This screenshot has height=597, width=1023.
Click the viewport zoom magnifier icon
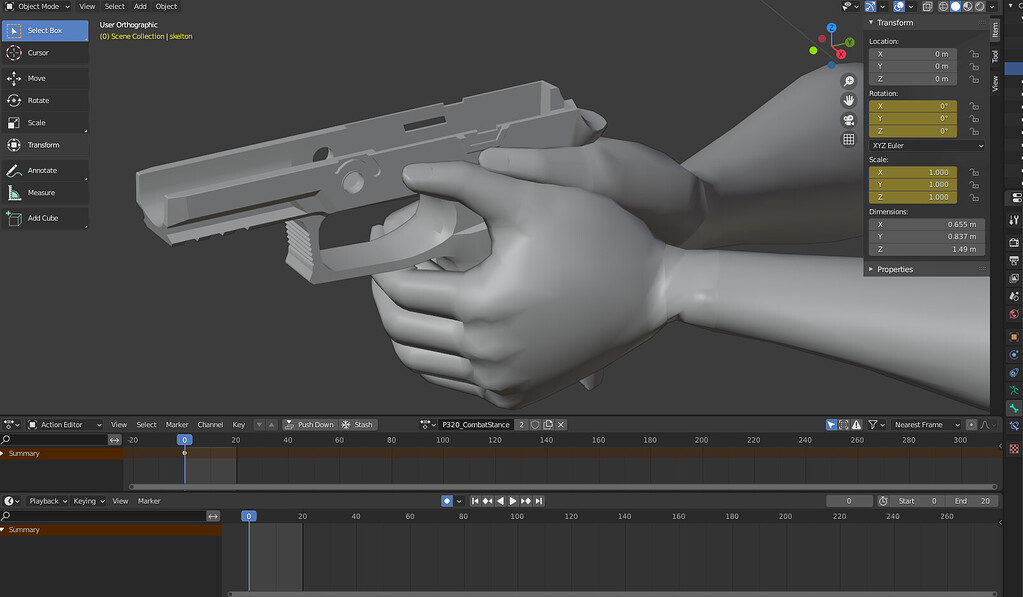848,80
